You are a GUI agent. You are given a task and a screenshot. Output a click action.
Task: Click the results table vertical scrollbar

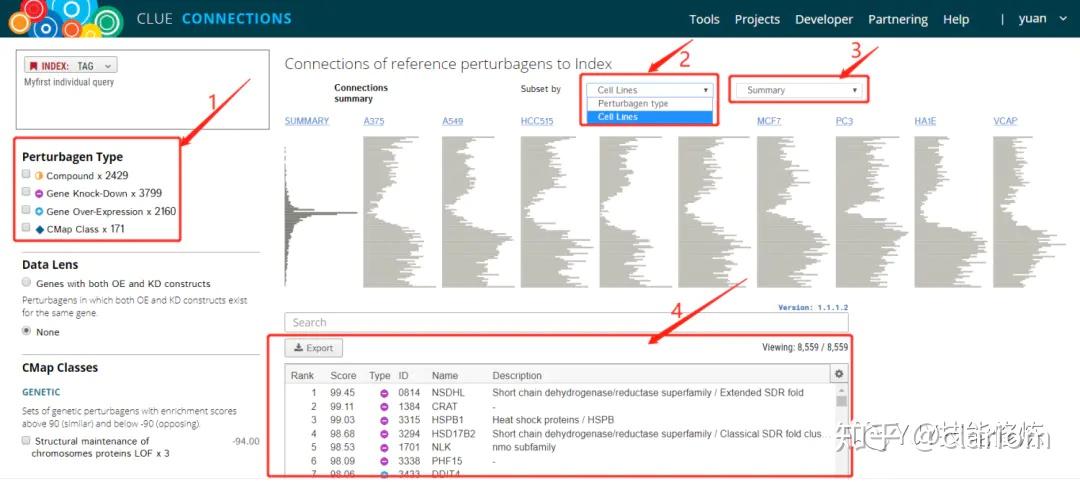(840, 432)
